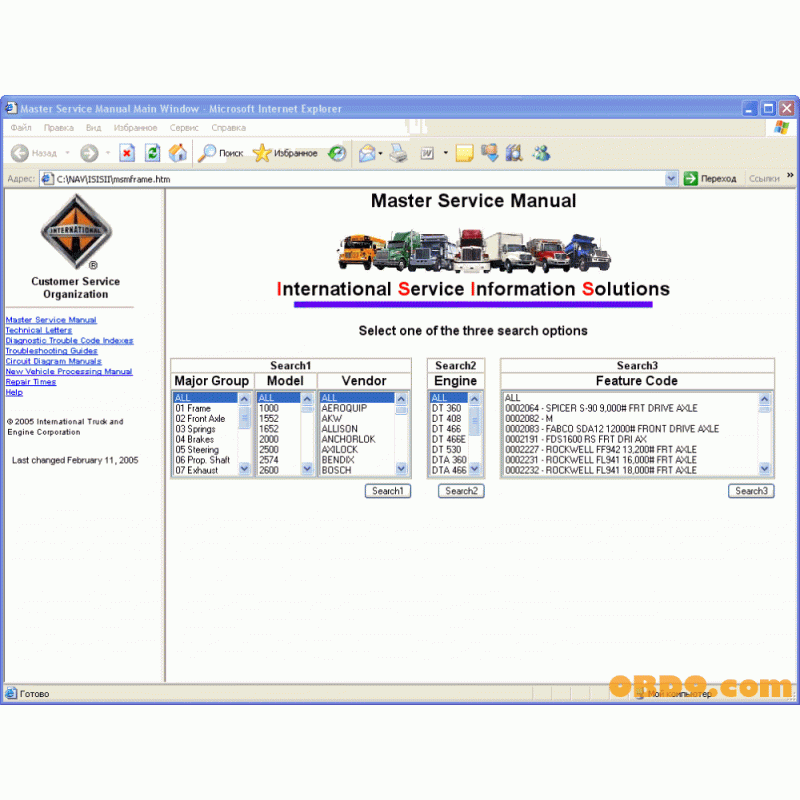Open the Troubleshooting Guides link
Viewport: 800px width, 800px height.
click(x=52, y=351)
